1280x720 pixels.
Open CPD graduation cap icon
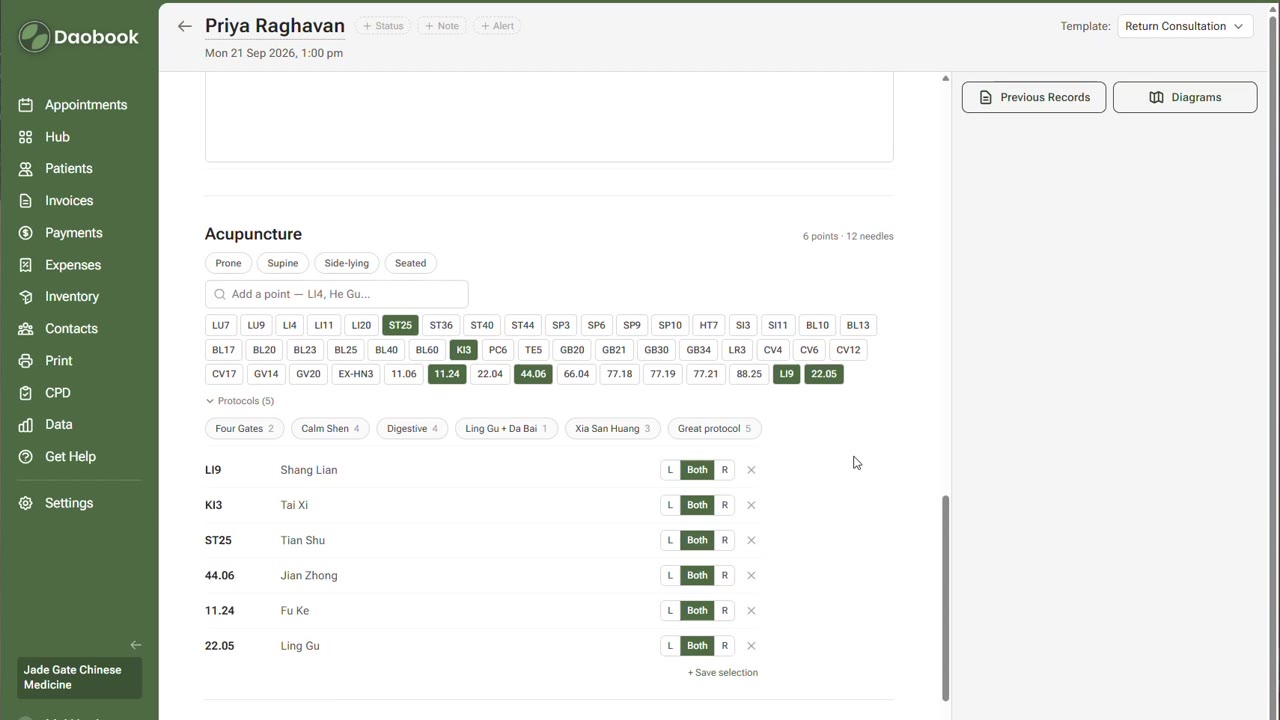tap(26, 393)
